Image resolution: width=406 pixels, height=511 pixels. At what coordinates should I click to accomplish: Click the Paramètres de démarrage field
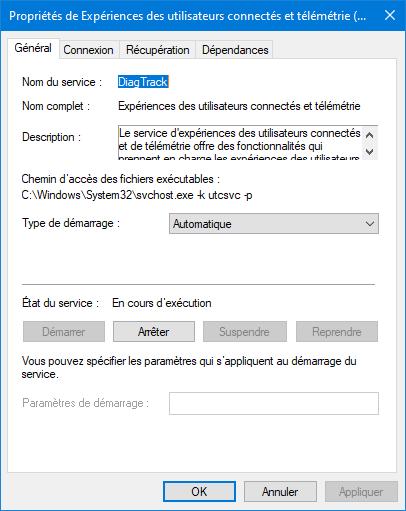coord(274,403)
